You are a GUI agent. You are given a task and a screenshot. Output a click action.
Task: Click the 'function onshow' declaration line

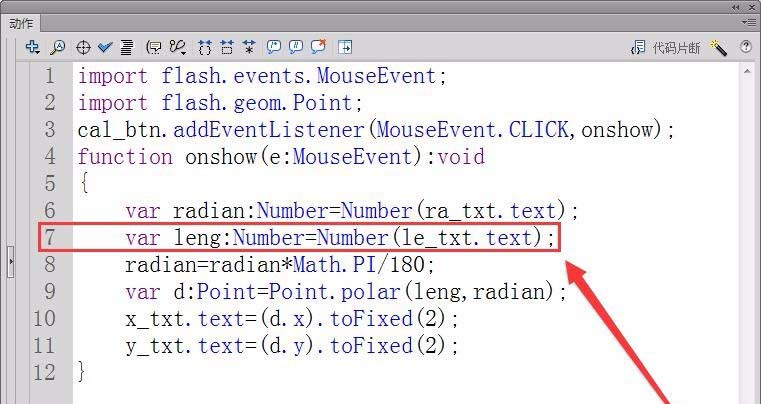point(281,157)
